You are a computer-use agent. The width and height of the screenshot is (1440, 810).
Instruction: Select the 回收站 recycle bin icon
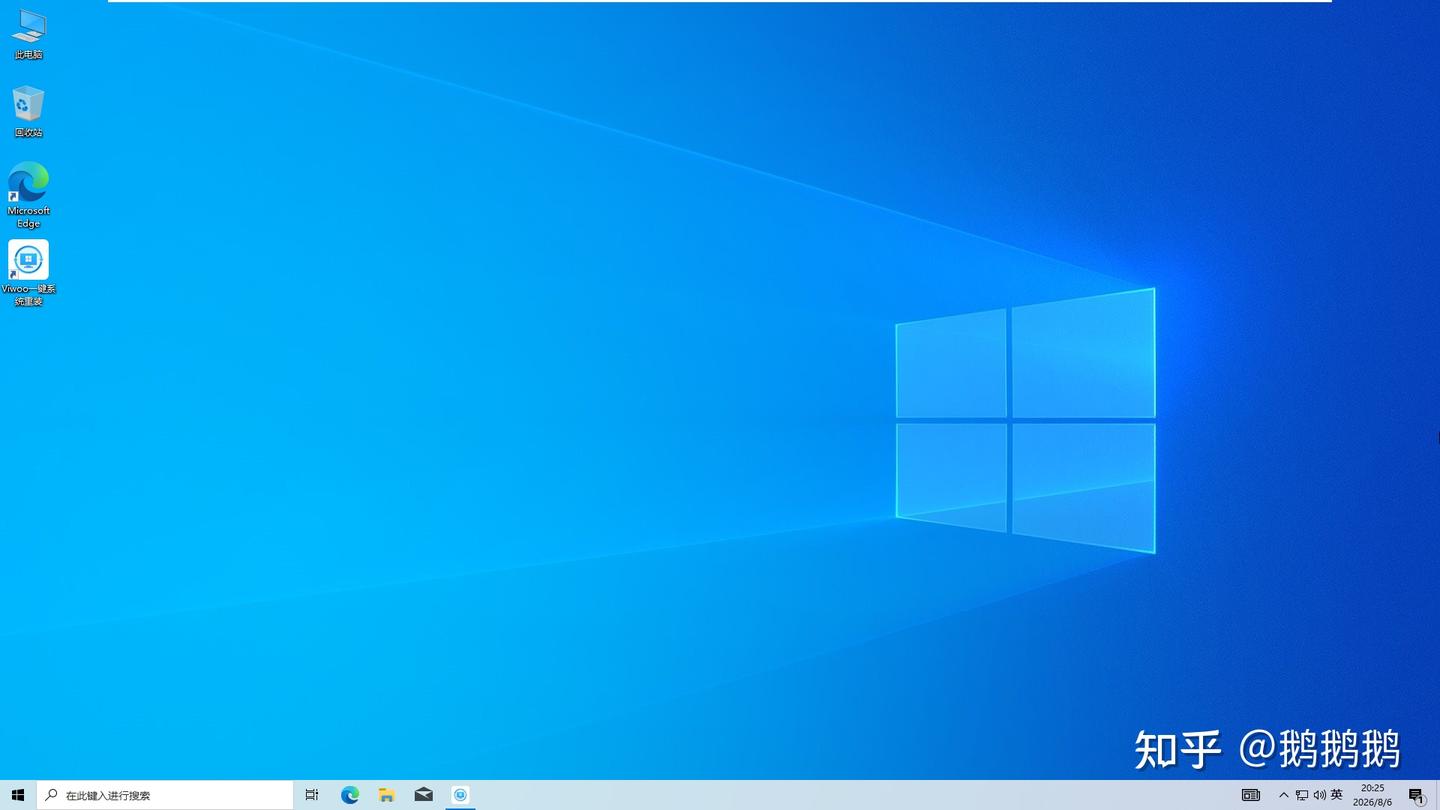(28, 112)
